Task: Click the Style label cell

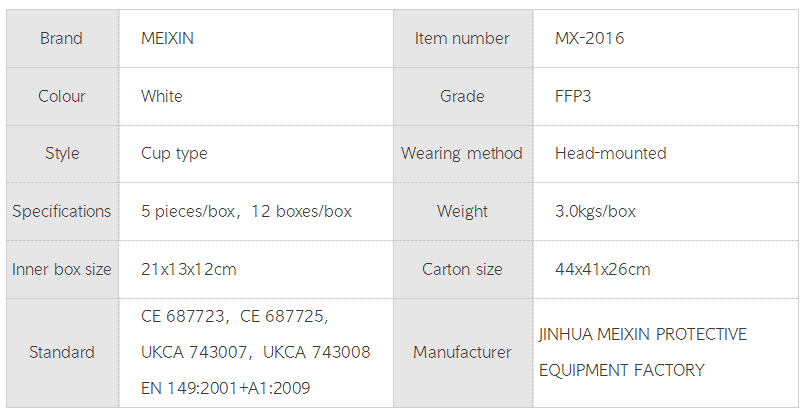Action: [x=61, y=154]
